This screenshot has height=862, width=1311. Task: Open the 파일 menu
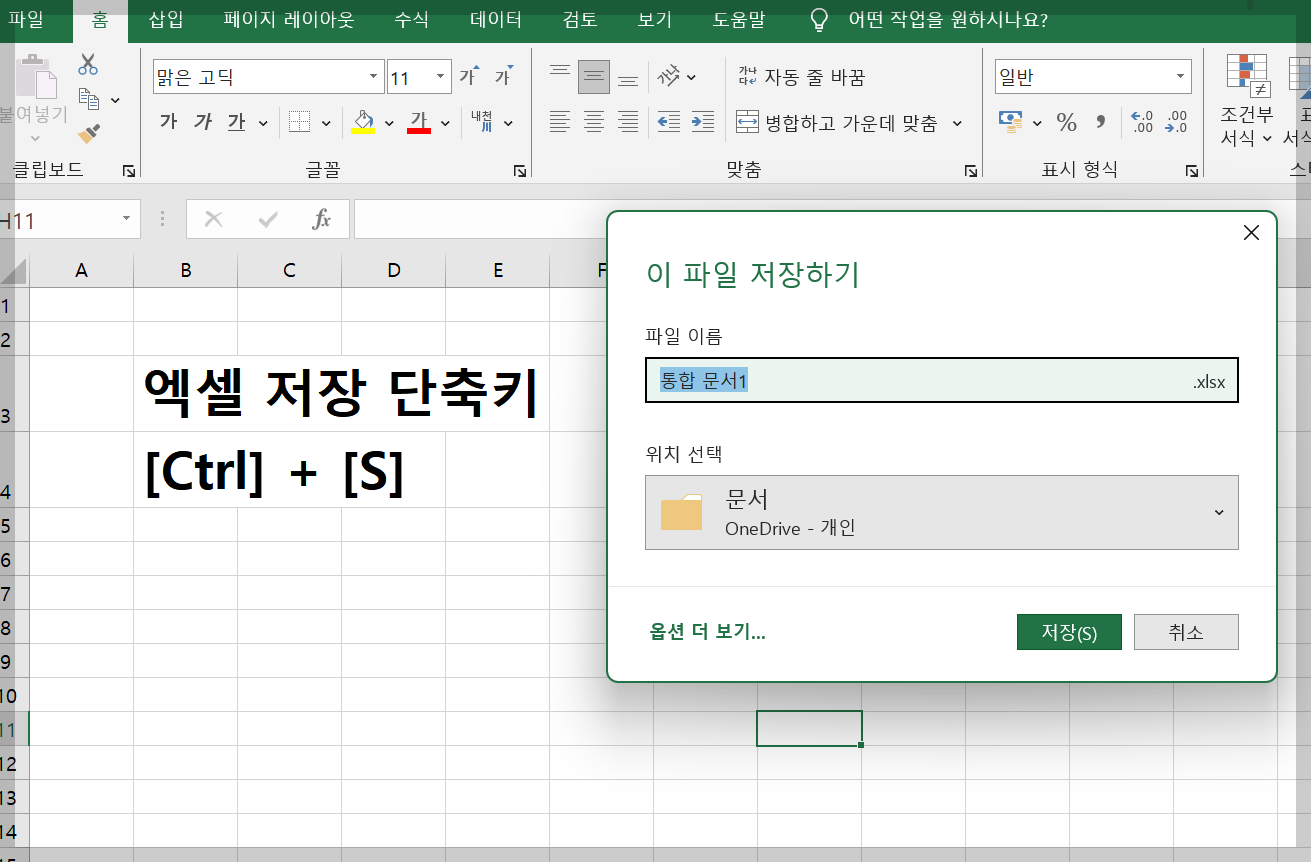tap(28, 18)
